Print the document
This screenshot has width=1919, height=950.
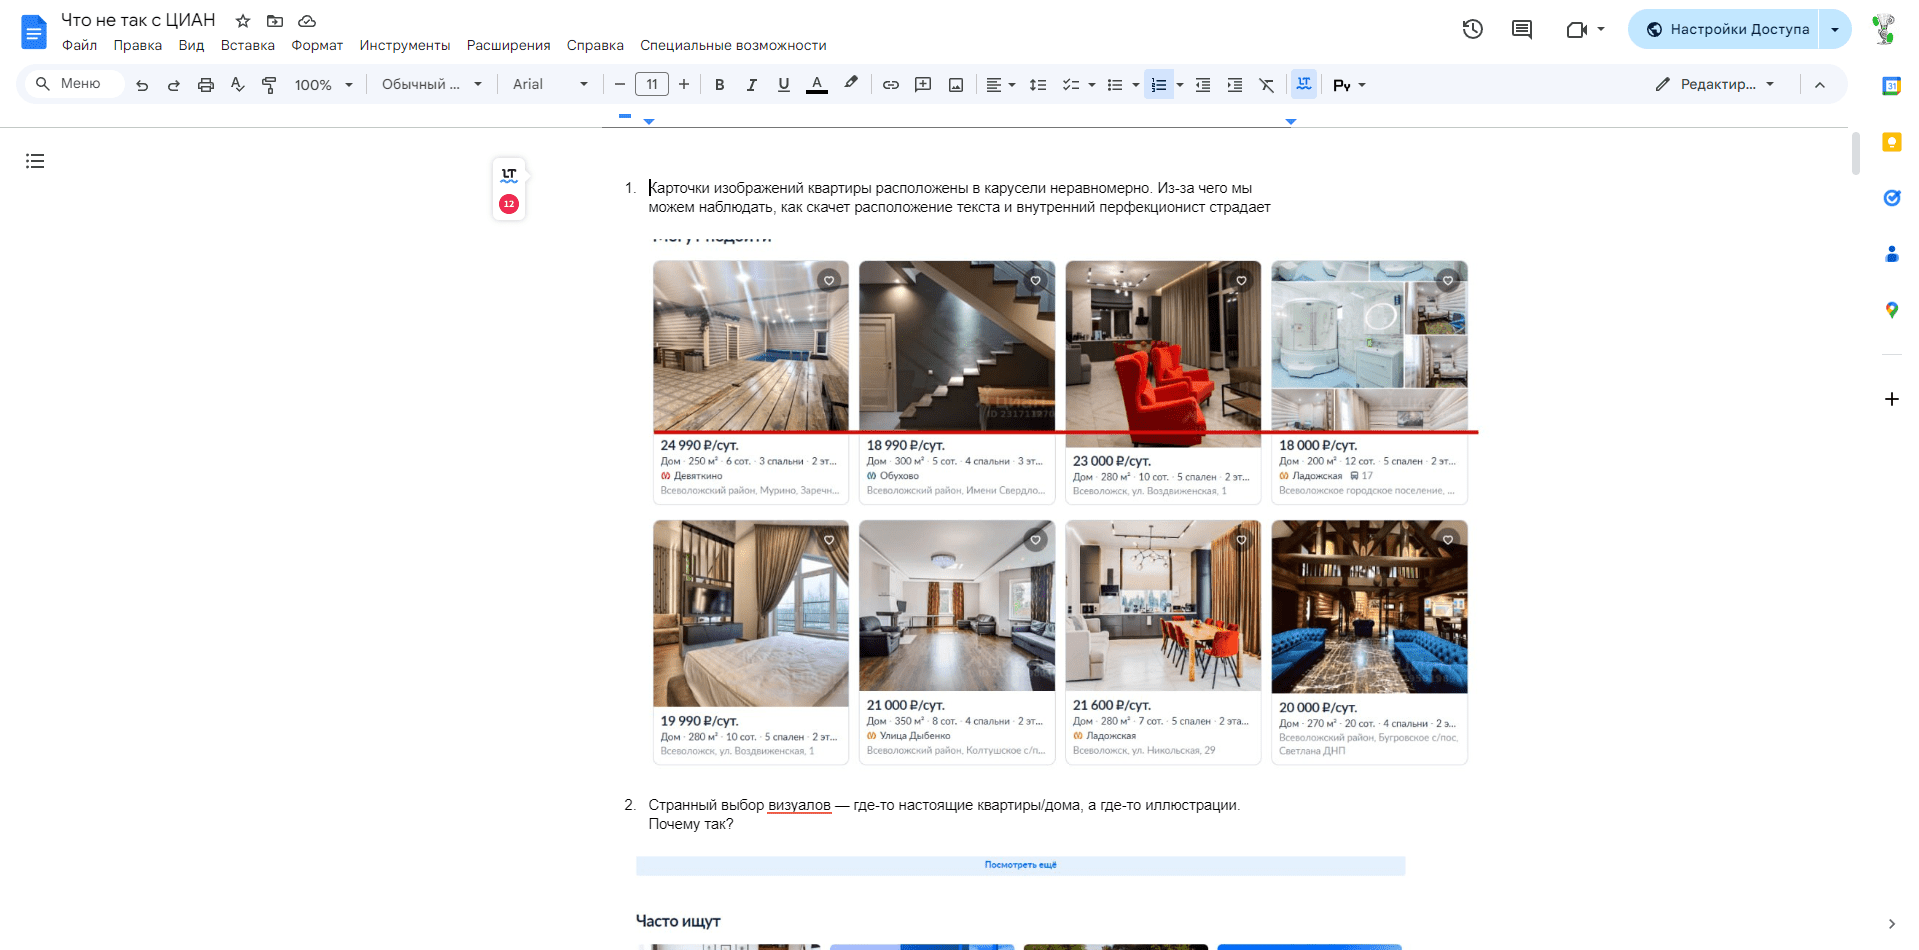pos(205,84)
